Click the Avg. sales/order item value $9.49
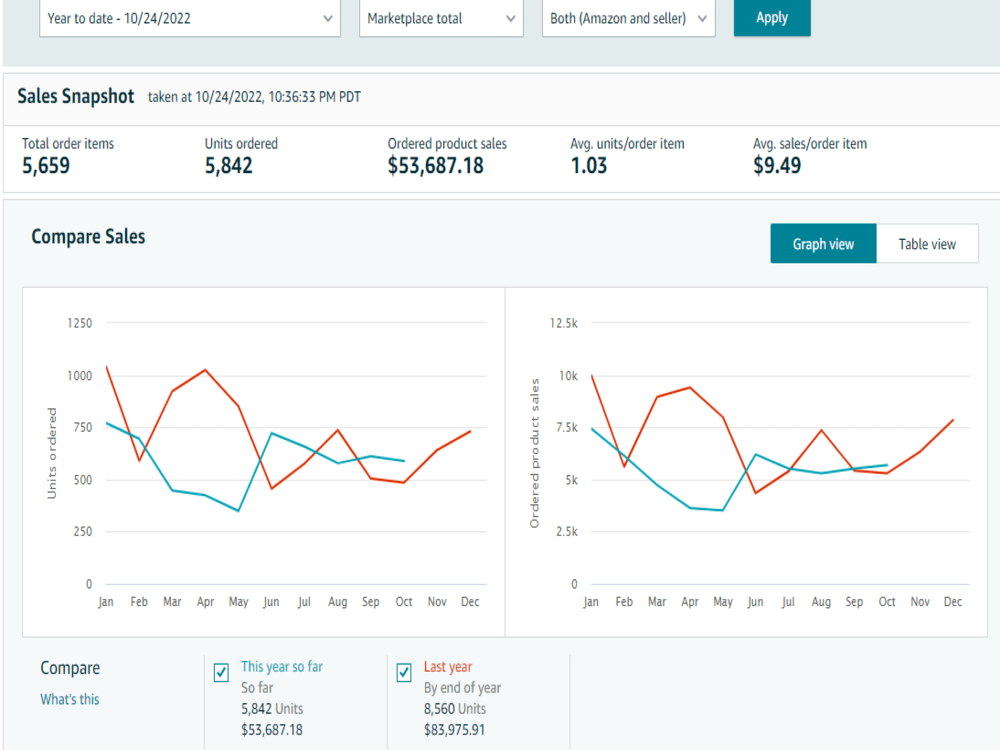 777,166
